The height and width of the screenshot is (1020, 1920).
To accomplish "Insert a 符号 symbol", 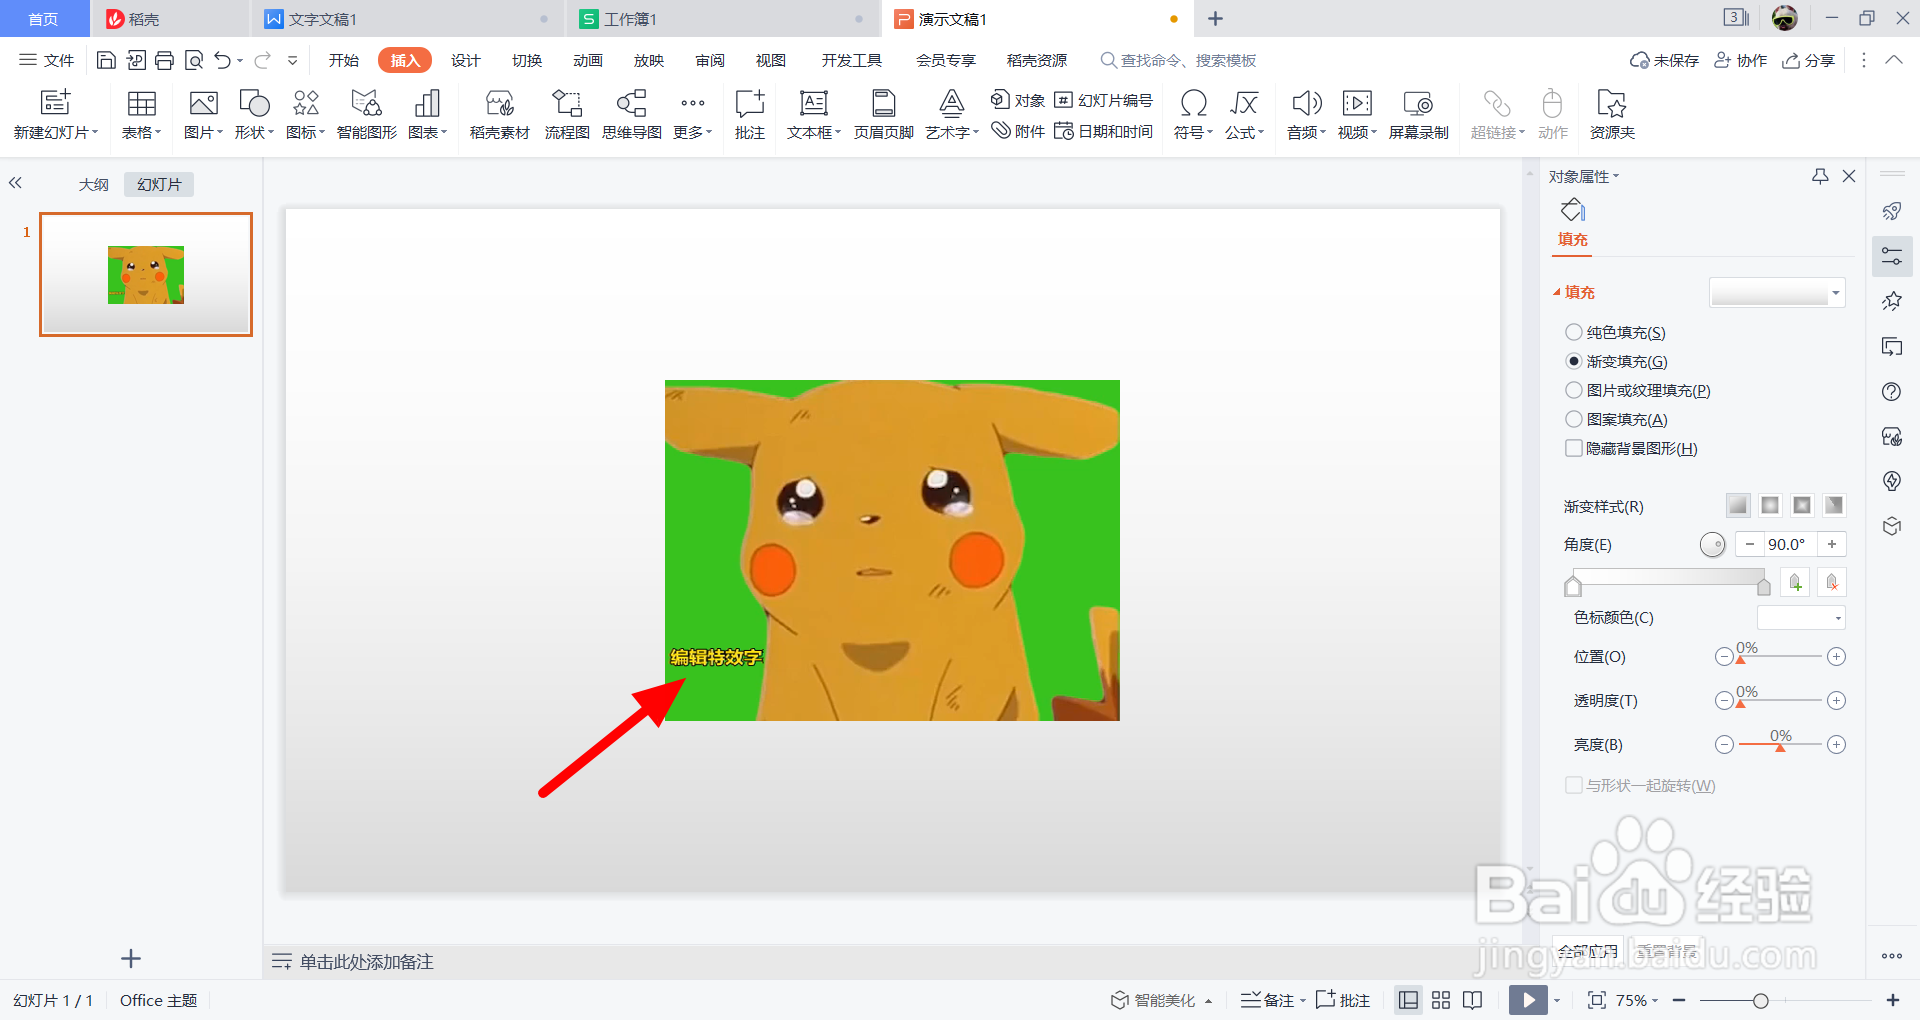I will click(x=1194, y=114).
